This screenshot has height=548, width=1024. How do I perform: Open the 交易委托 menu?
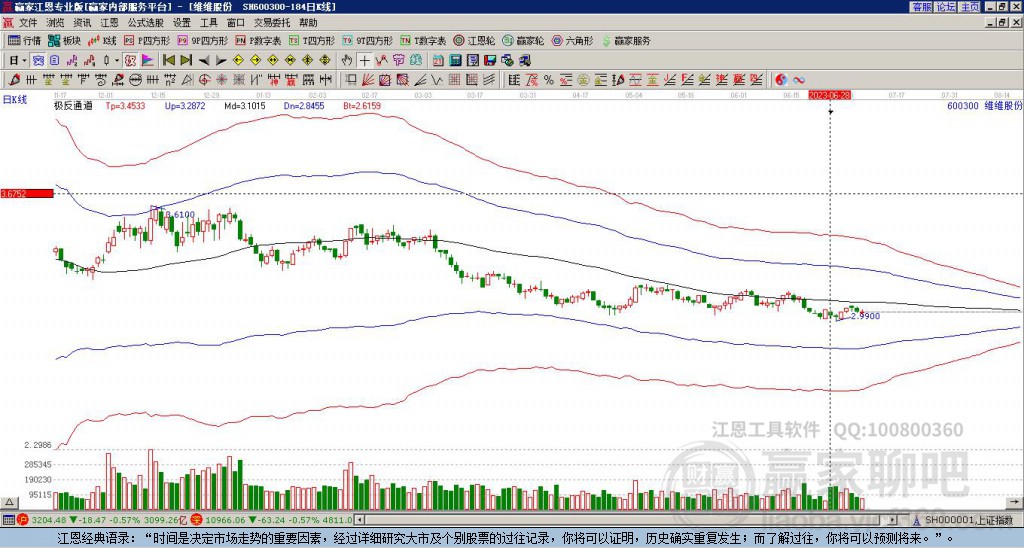click(x=272, y=23)
